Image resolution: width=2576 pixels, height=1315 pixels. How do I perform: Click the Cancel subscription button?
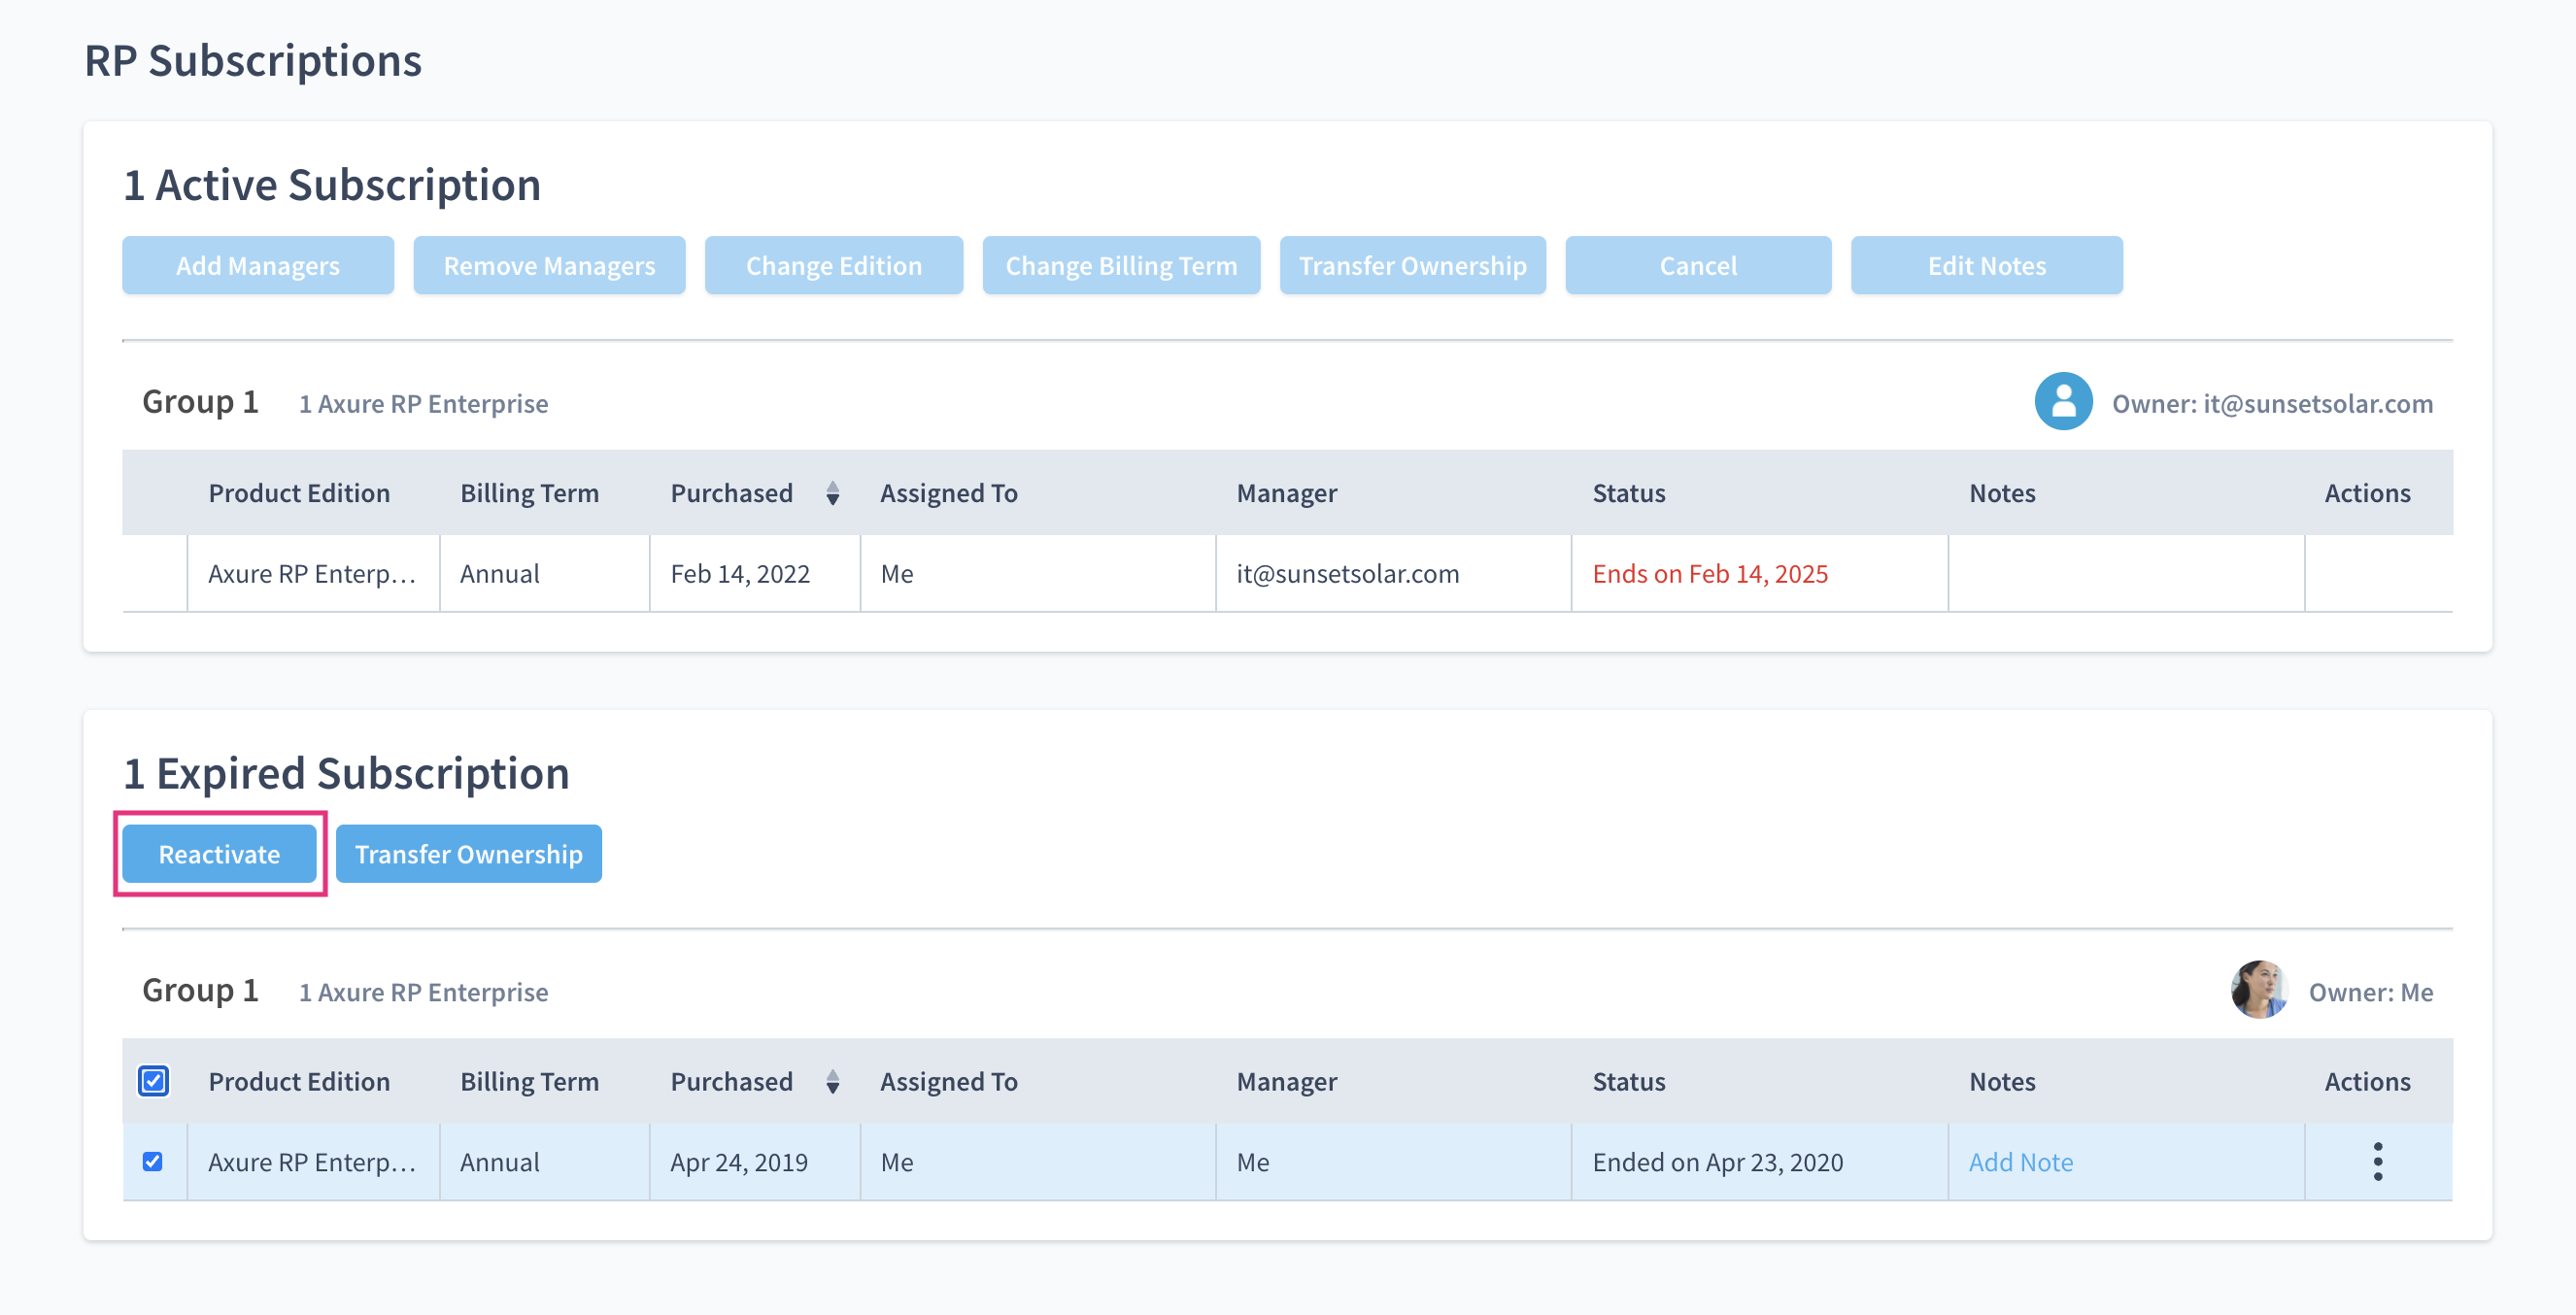[x=1697, y=266]
